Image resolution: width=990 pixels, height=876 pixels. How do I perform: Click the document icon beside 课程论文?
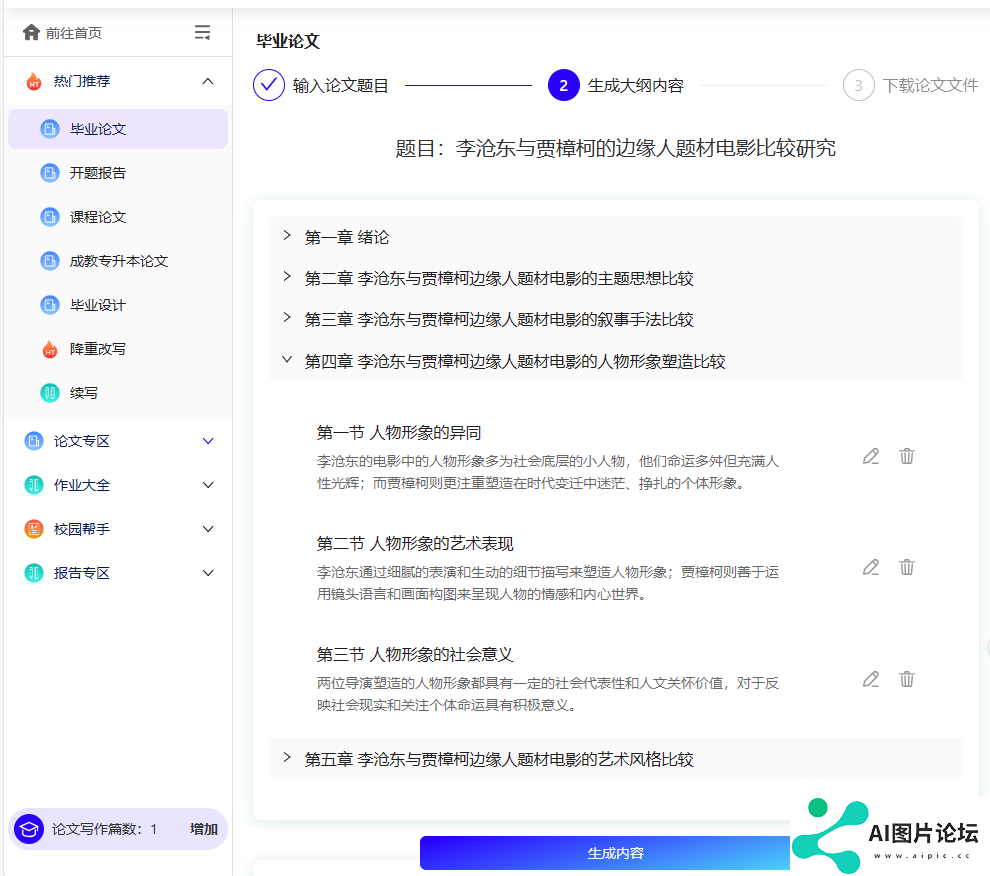[x=50, y=217]
